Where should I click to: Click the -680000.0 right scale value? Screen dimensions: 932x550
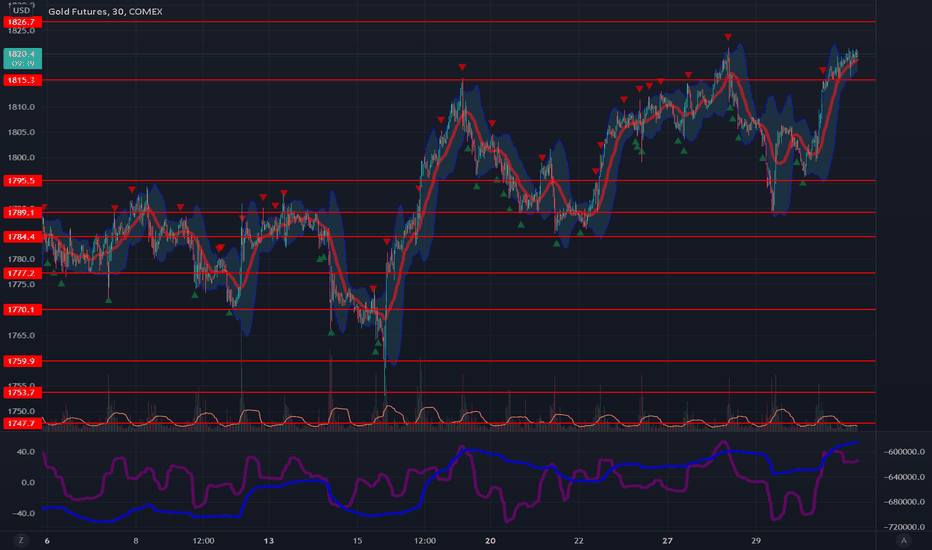pos(904,502)
